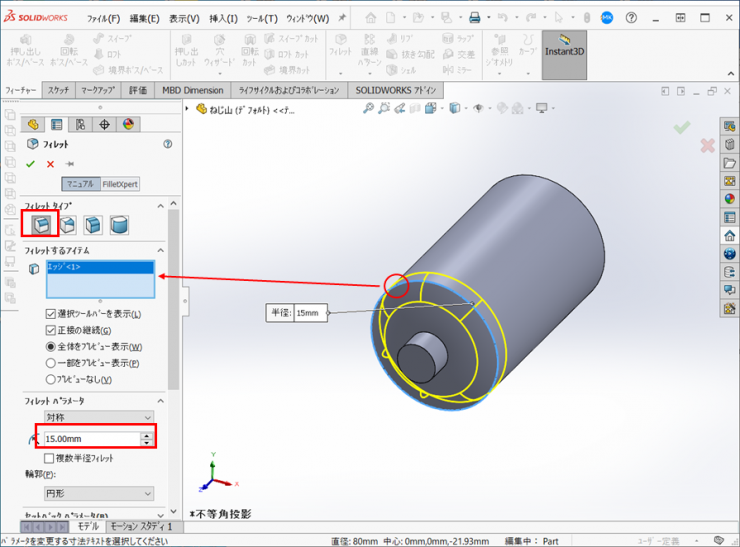This screenshot has width=740, height=547.
Task: Click the FilletXpert button
Action: [120, 184]
